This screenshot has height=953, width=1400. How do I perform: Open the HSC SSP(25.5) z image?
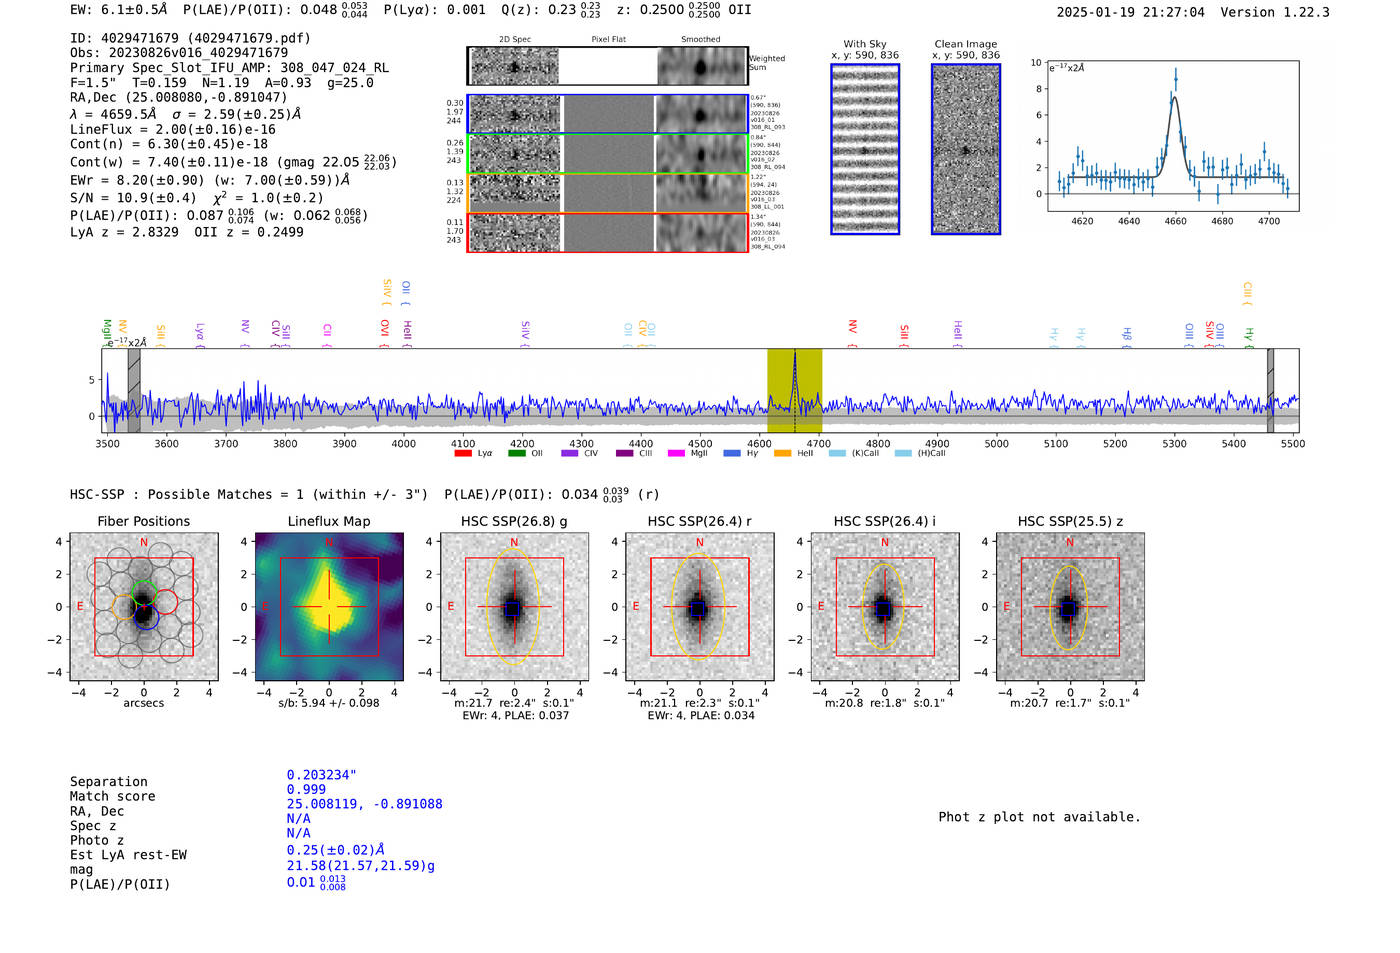(x=1070, y=607)
